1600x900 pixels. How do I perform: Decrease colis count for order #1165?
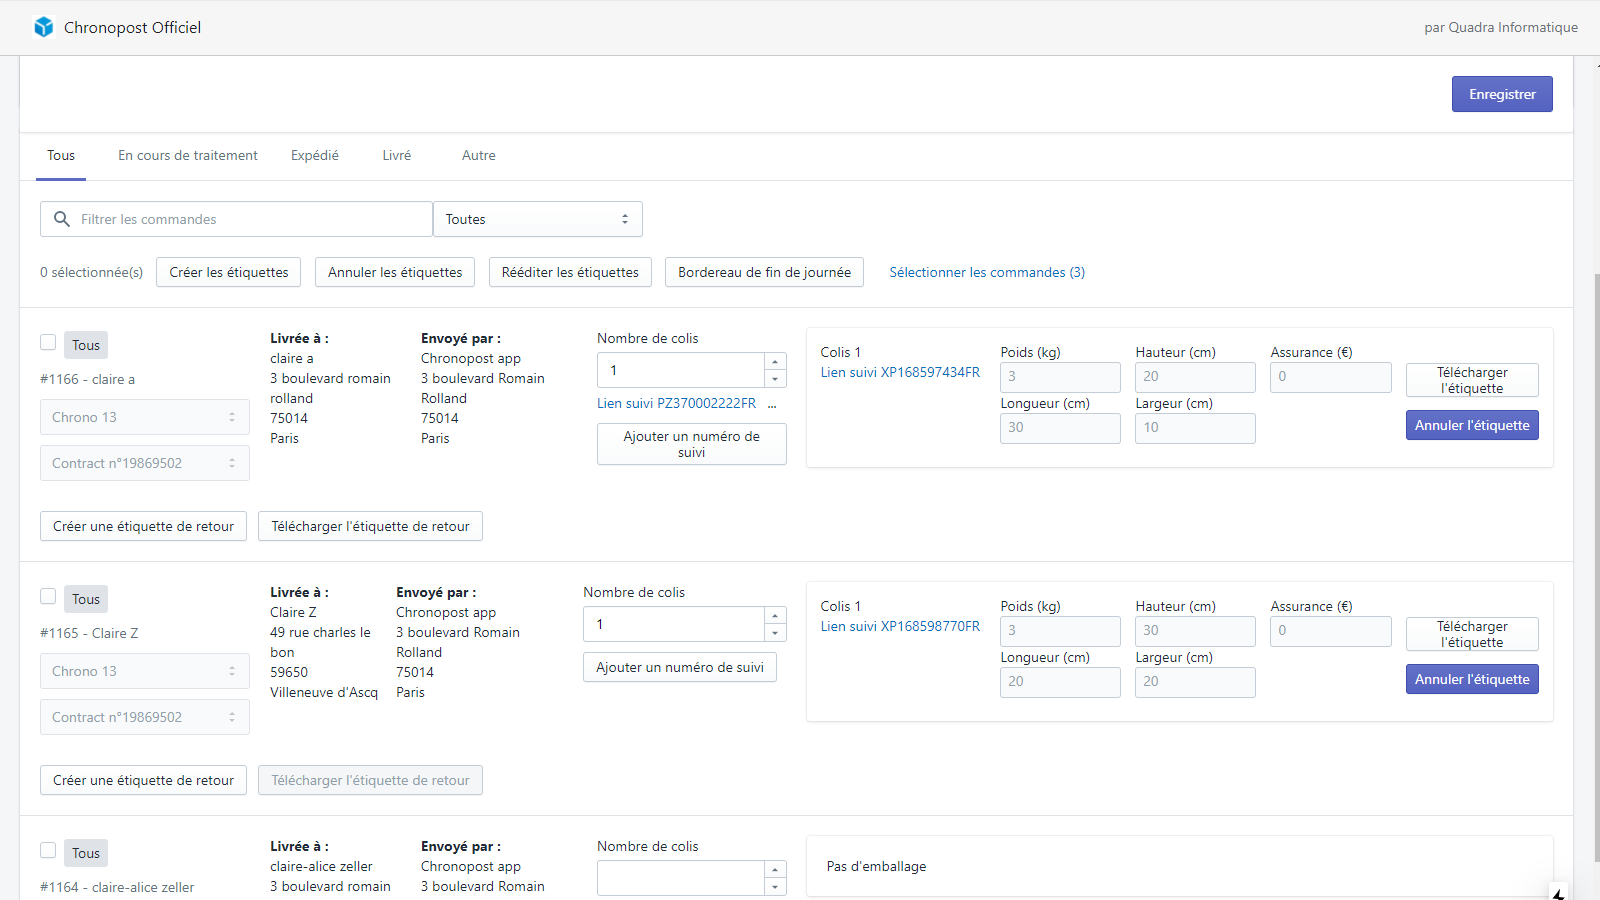point(775,633)
